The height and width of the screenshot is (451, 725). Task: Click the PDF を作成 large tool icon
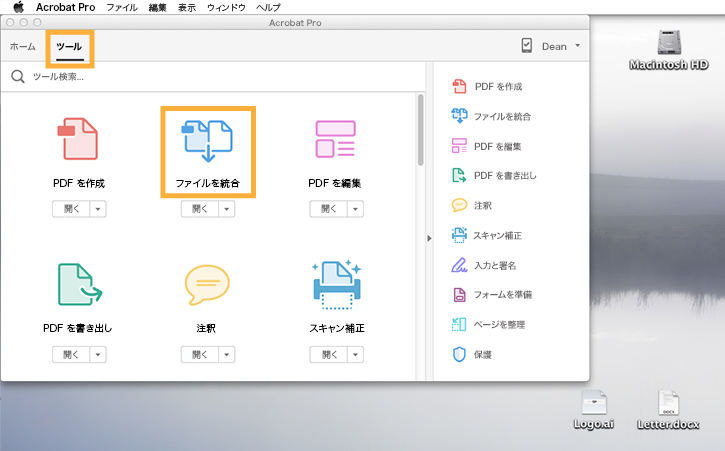pyautogui.click(x=78, y=139)
